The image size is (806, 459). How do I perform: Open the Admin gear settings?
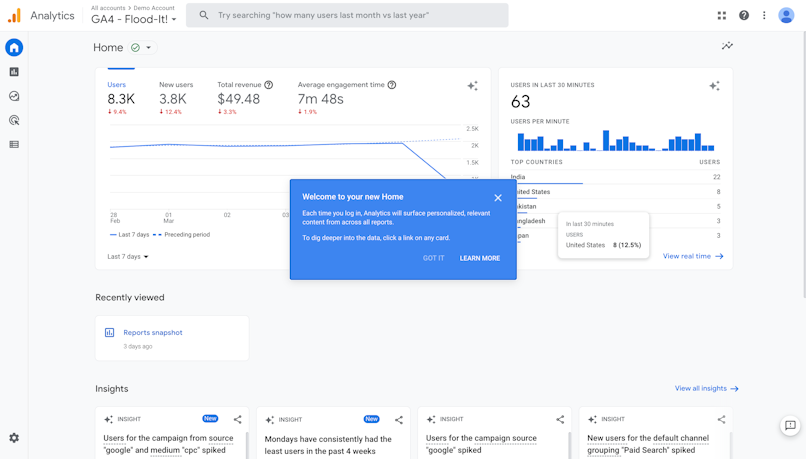[14, 438]
